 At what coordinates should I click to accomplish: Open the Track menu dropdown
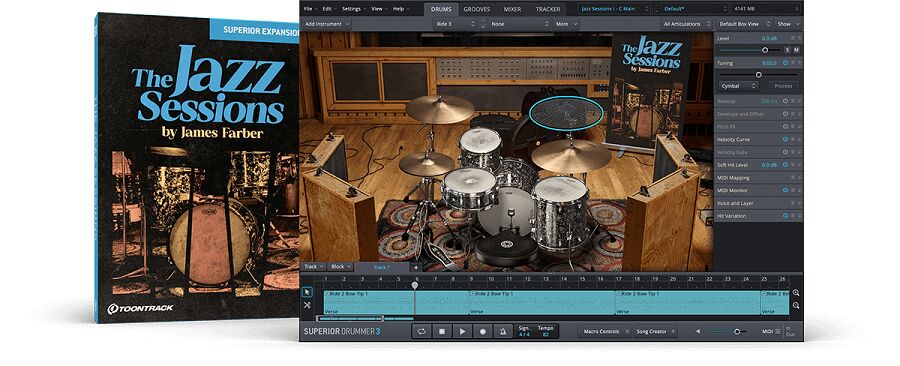tap(313, 267)
